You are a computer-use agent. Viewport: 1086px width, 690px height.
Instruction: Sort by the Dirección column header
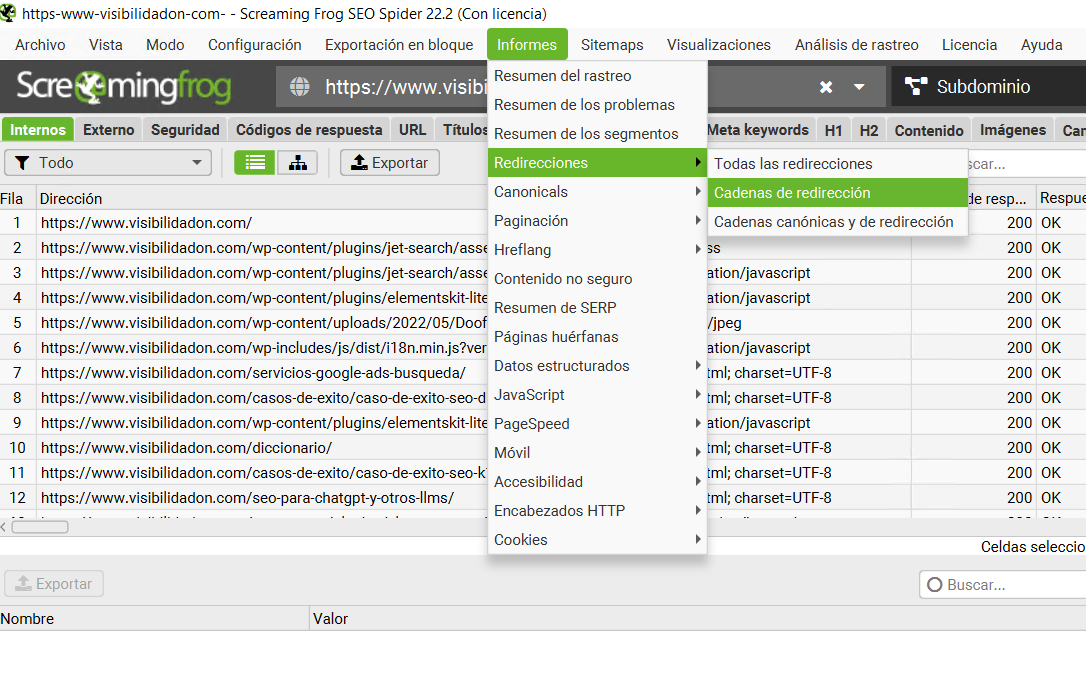(x=262, y=199)
